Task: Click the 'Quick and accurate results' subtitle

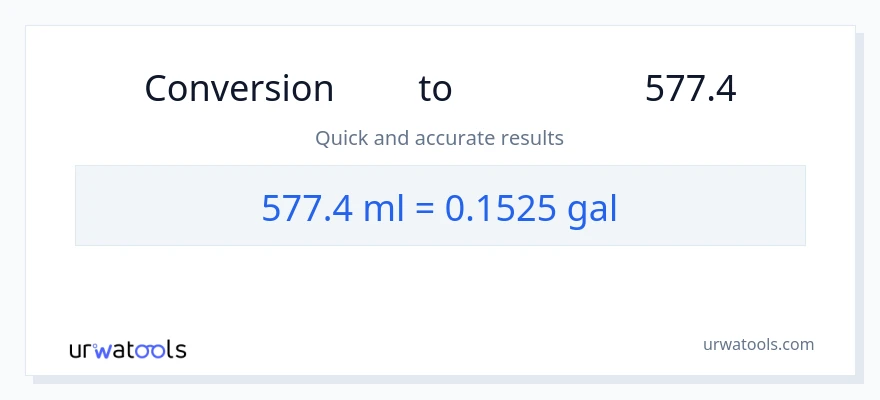Action: click(439, 138)
